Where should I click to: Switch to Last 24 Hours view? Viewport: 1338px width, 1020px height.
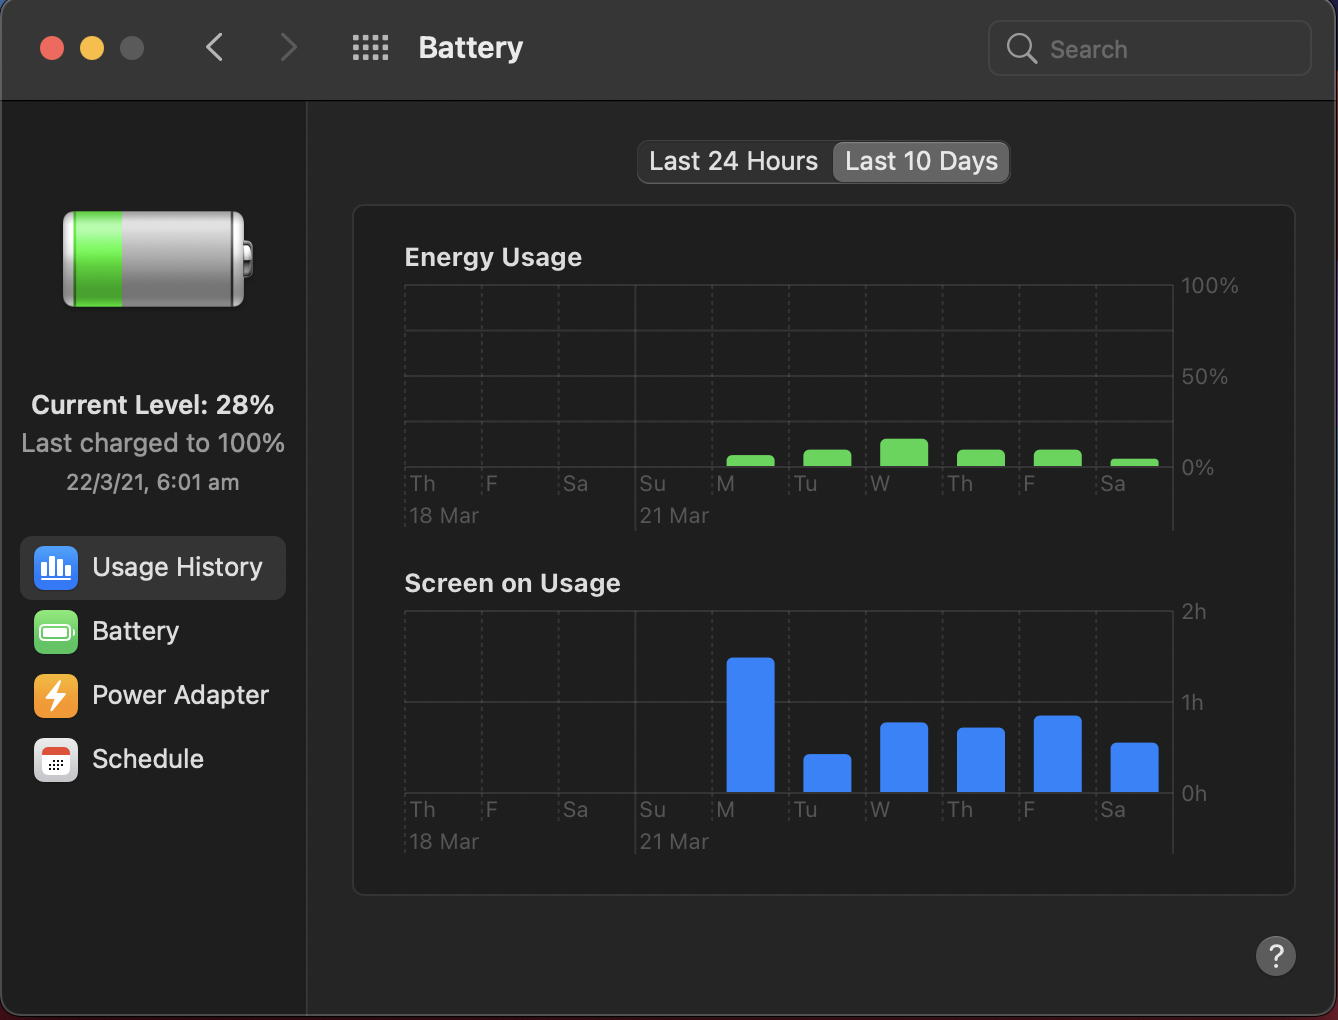coord(734,161)
